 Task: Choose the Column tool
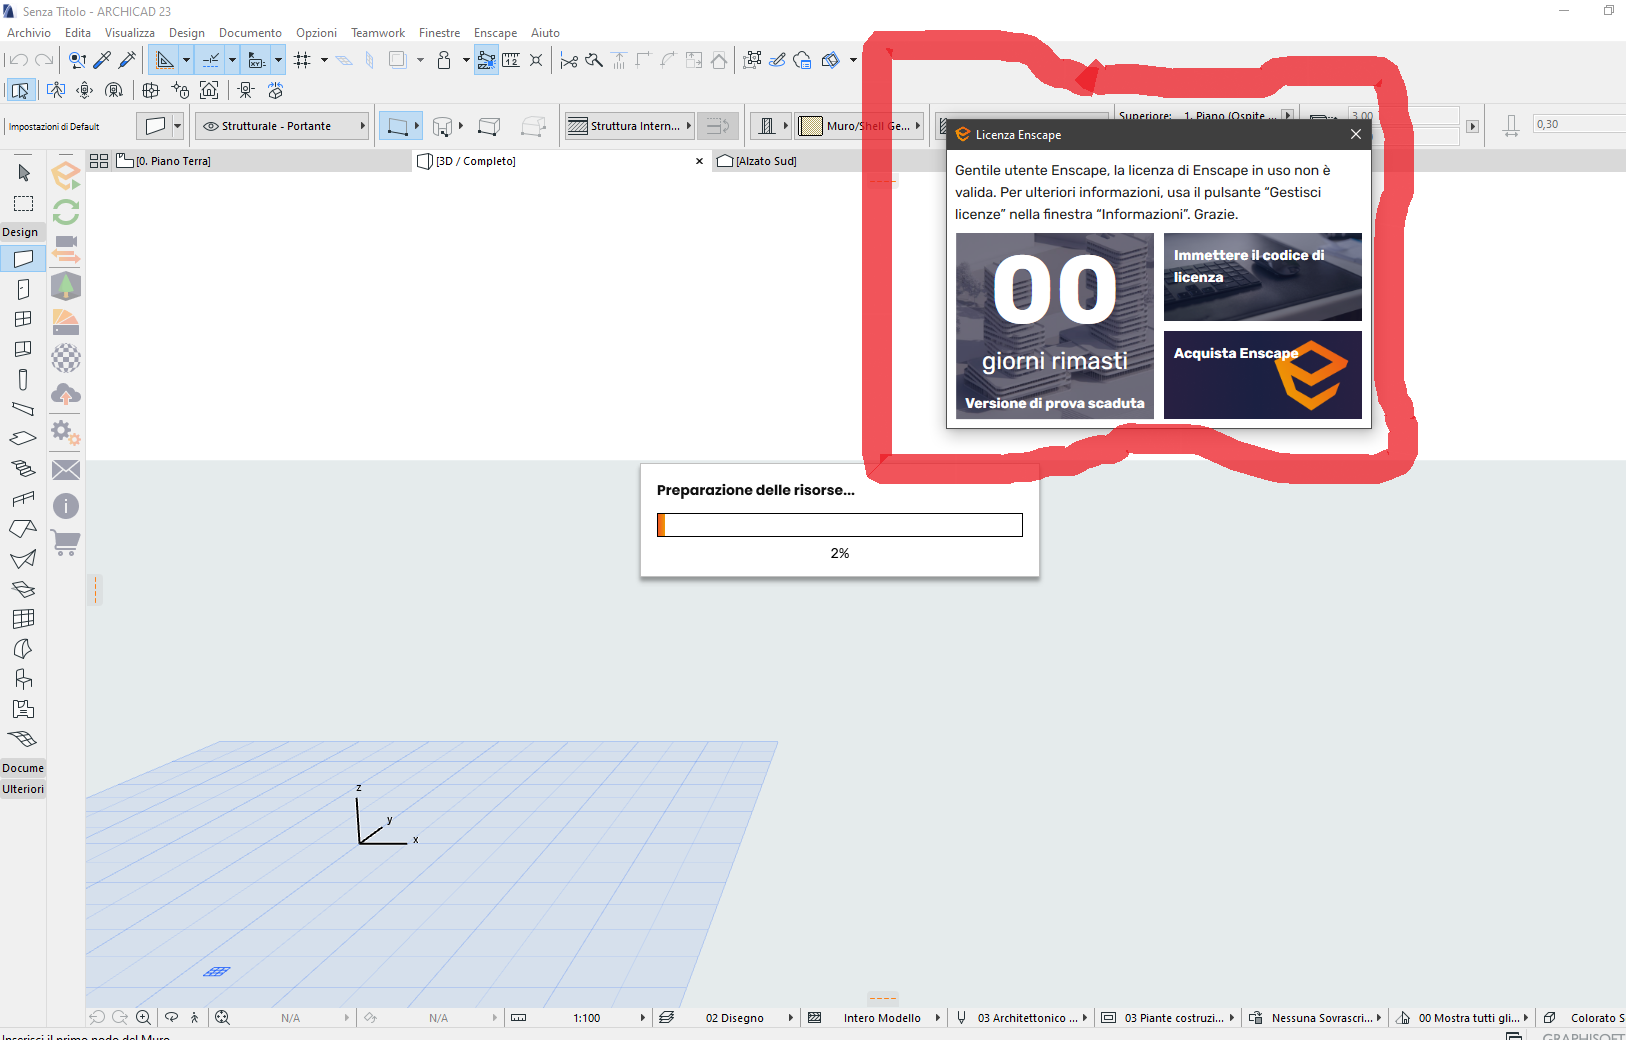[23, 379]
